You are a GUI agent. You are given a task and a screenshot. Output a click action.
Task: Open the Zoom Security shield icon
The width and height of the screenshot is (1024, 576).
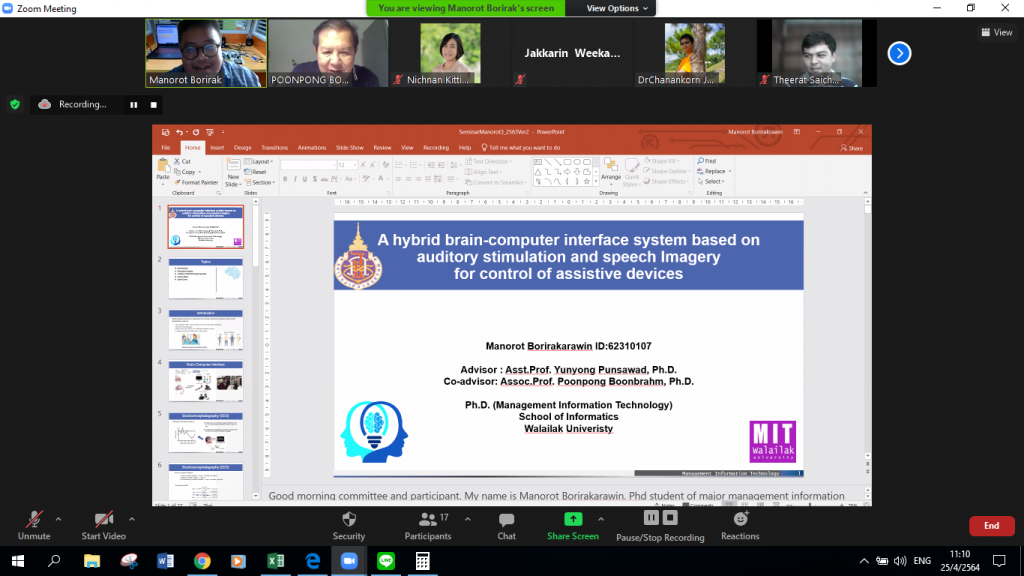(348, 520)
